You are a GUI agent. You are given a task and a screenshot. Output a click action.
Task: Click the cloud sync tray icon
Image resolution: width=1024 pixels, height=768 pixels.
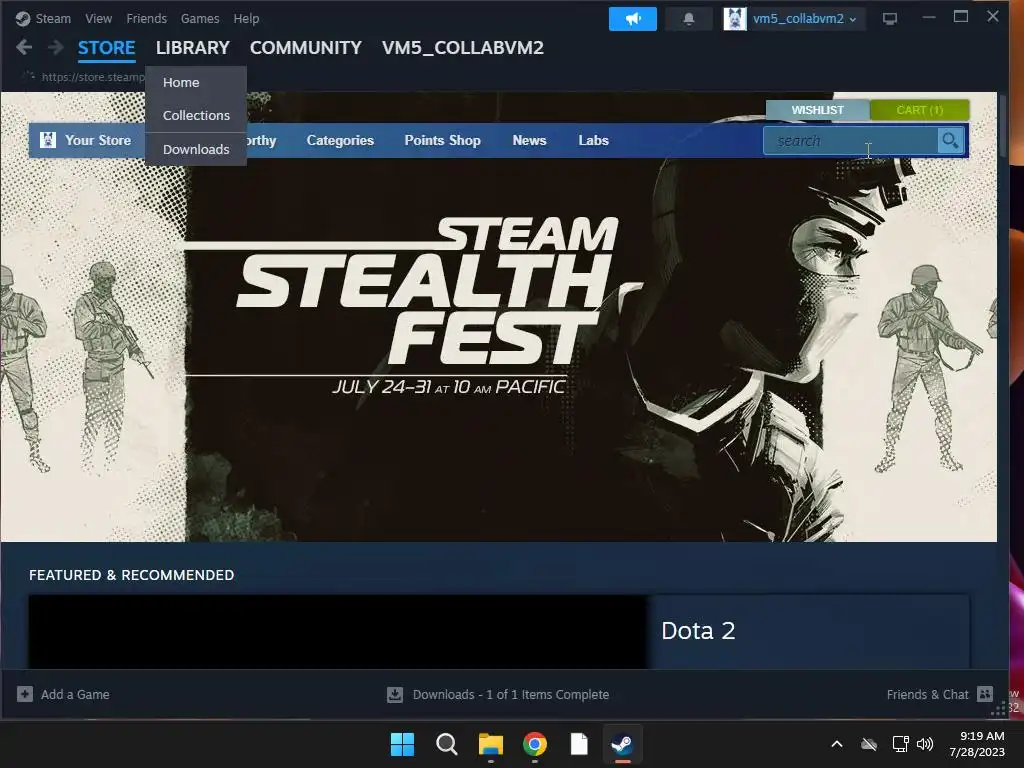[869, 744]
